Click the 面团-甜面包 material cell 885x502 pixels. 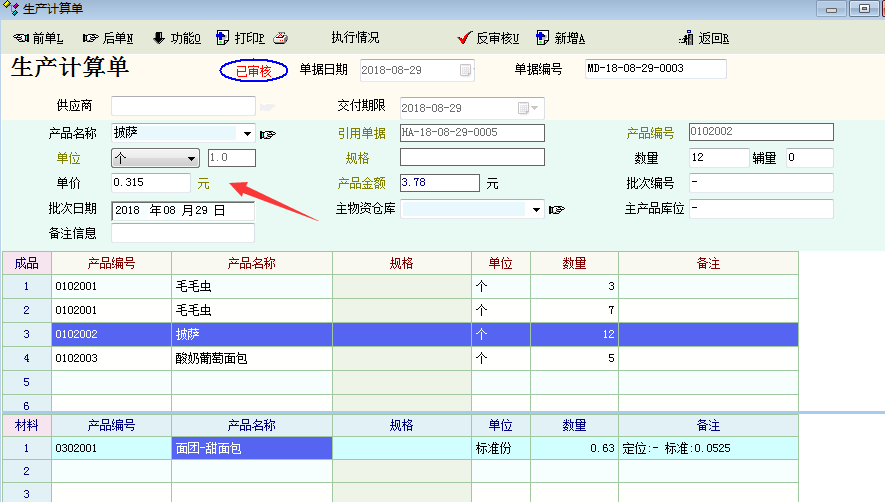pyautogui.click(x=251, y=449)
